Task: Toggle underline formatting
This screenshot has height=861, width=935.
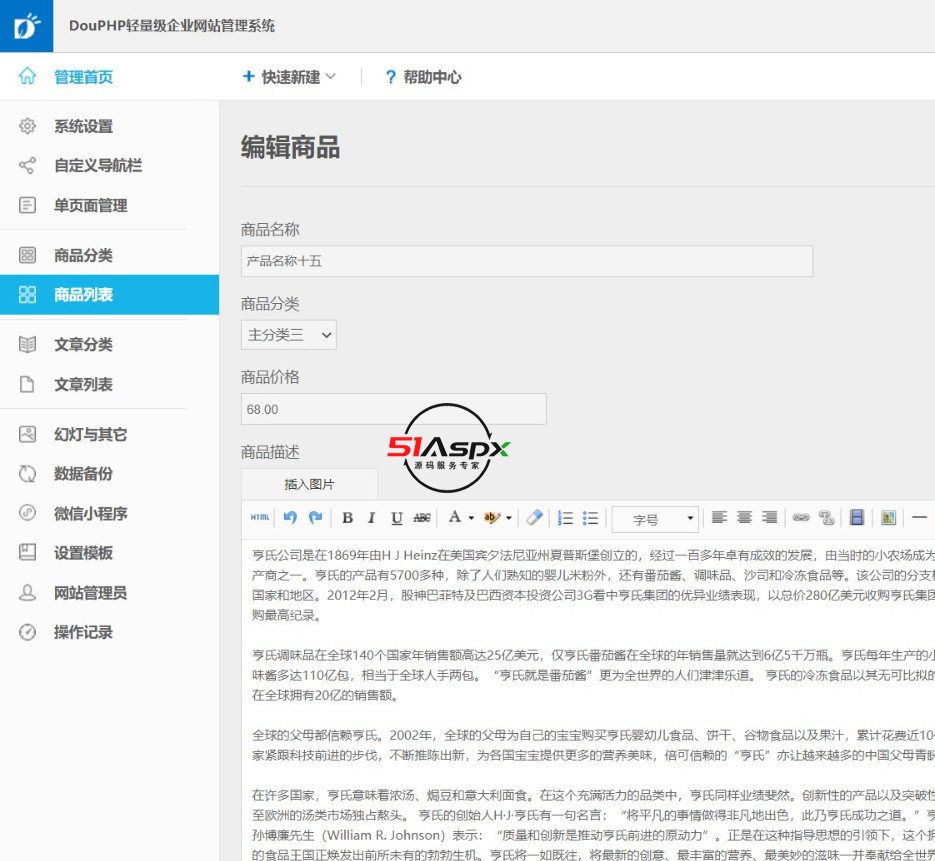Action: click(396, 518)
